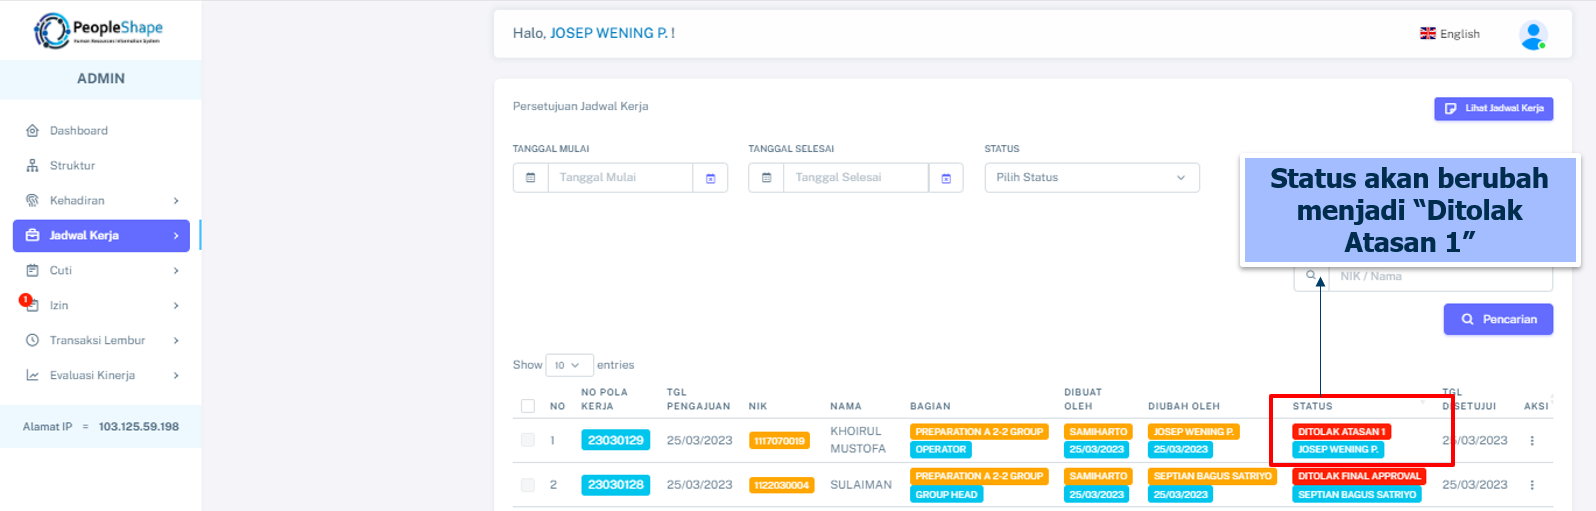This screenshot has height=511, width=1596.
Task: Click the UK flag language icon
Action: click(1427, 34)
